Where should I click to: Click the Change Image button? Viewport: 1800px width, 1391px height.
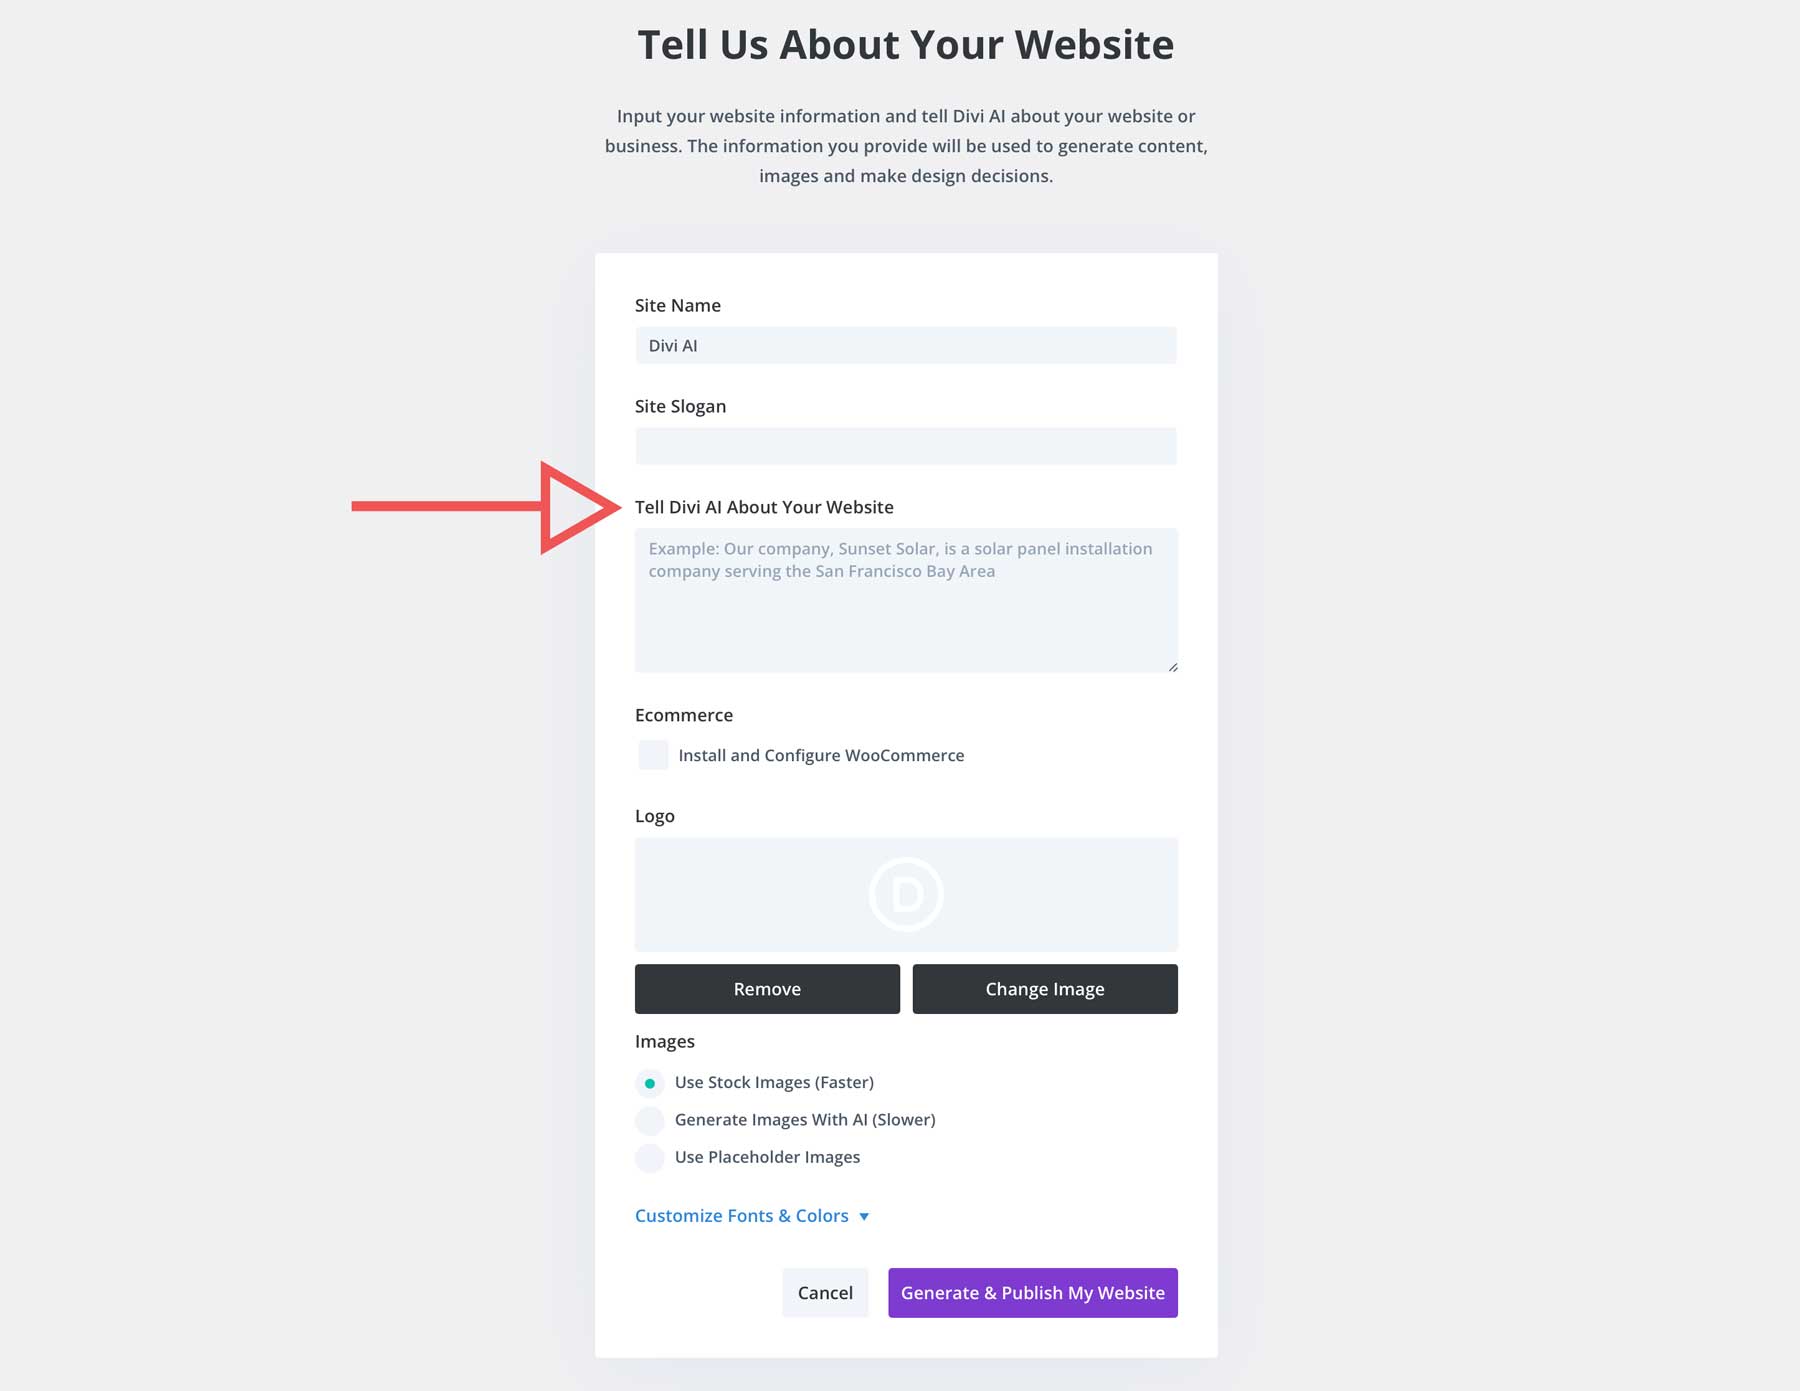1044,989
